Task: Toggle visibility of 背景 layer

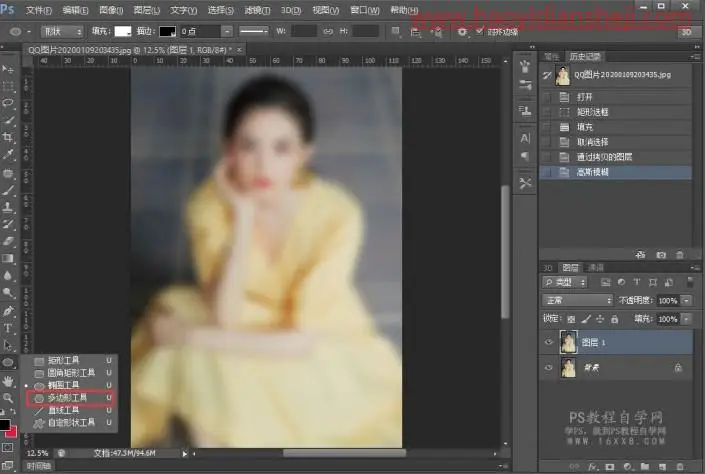Action: [x=548, y=367]
